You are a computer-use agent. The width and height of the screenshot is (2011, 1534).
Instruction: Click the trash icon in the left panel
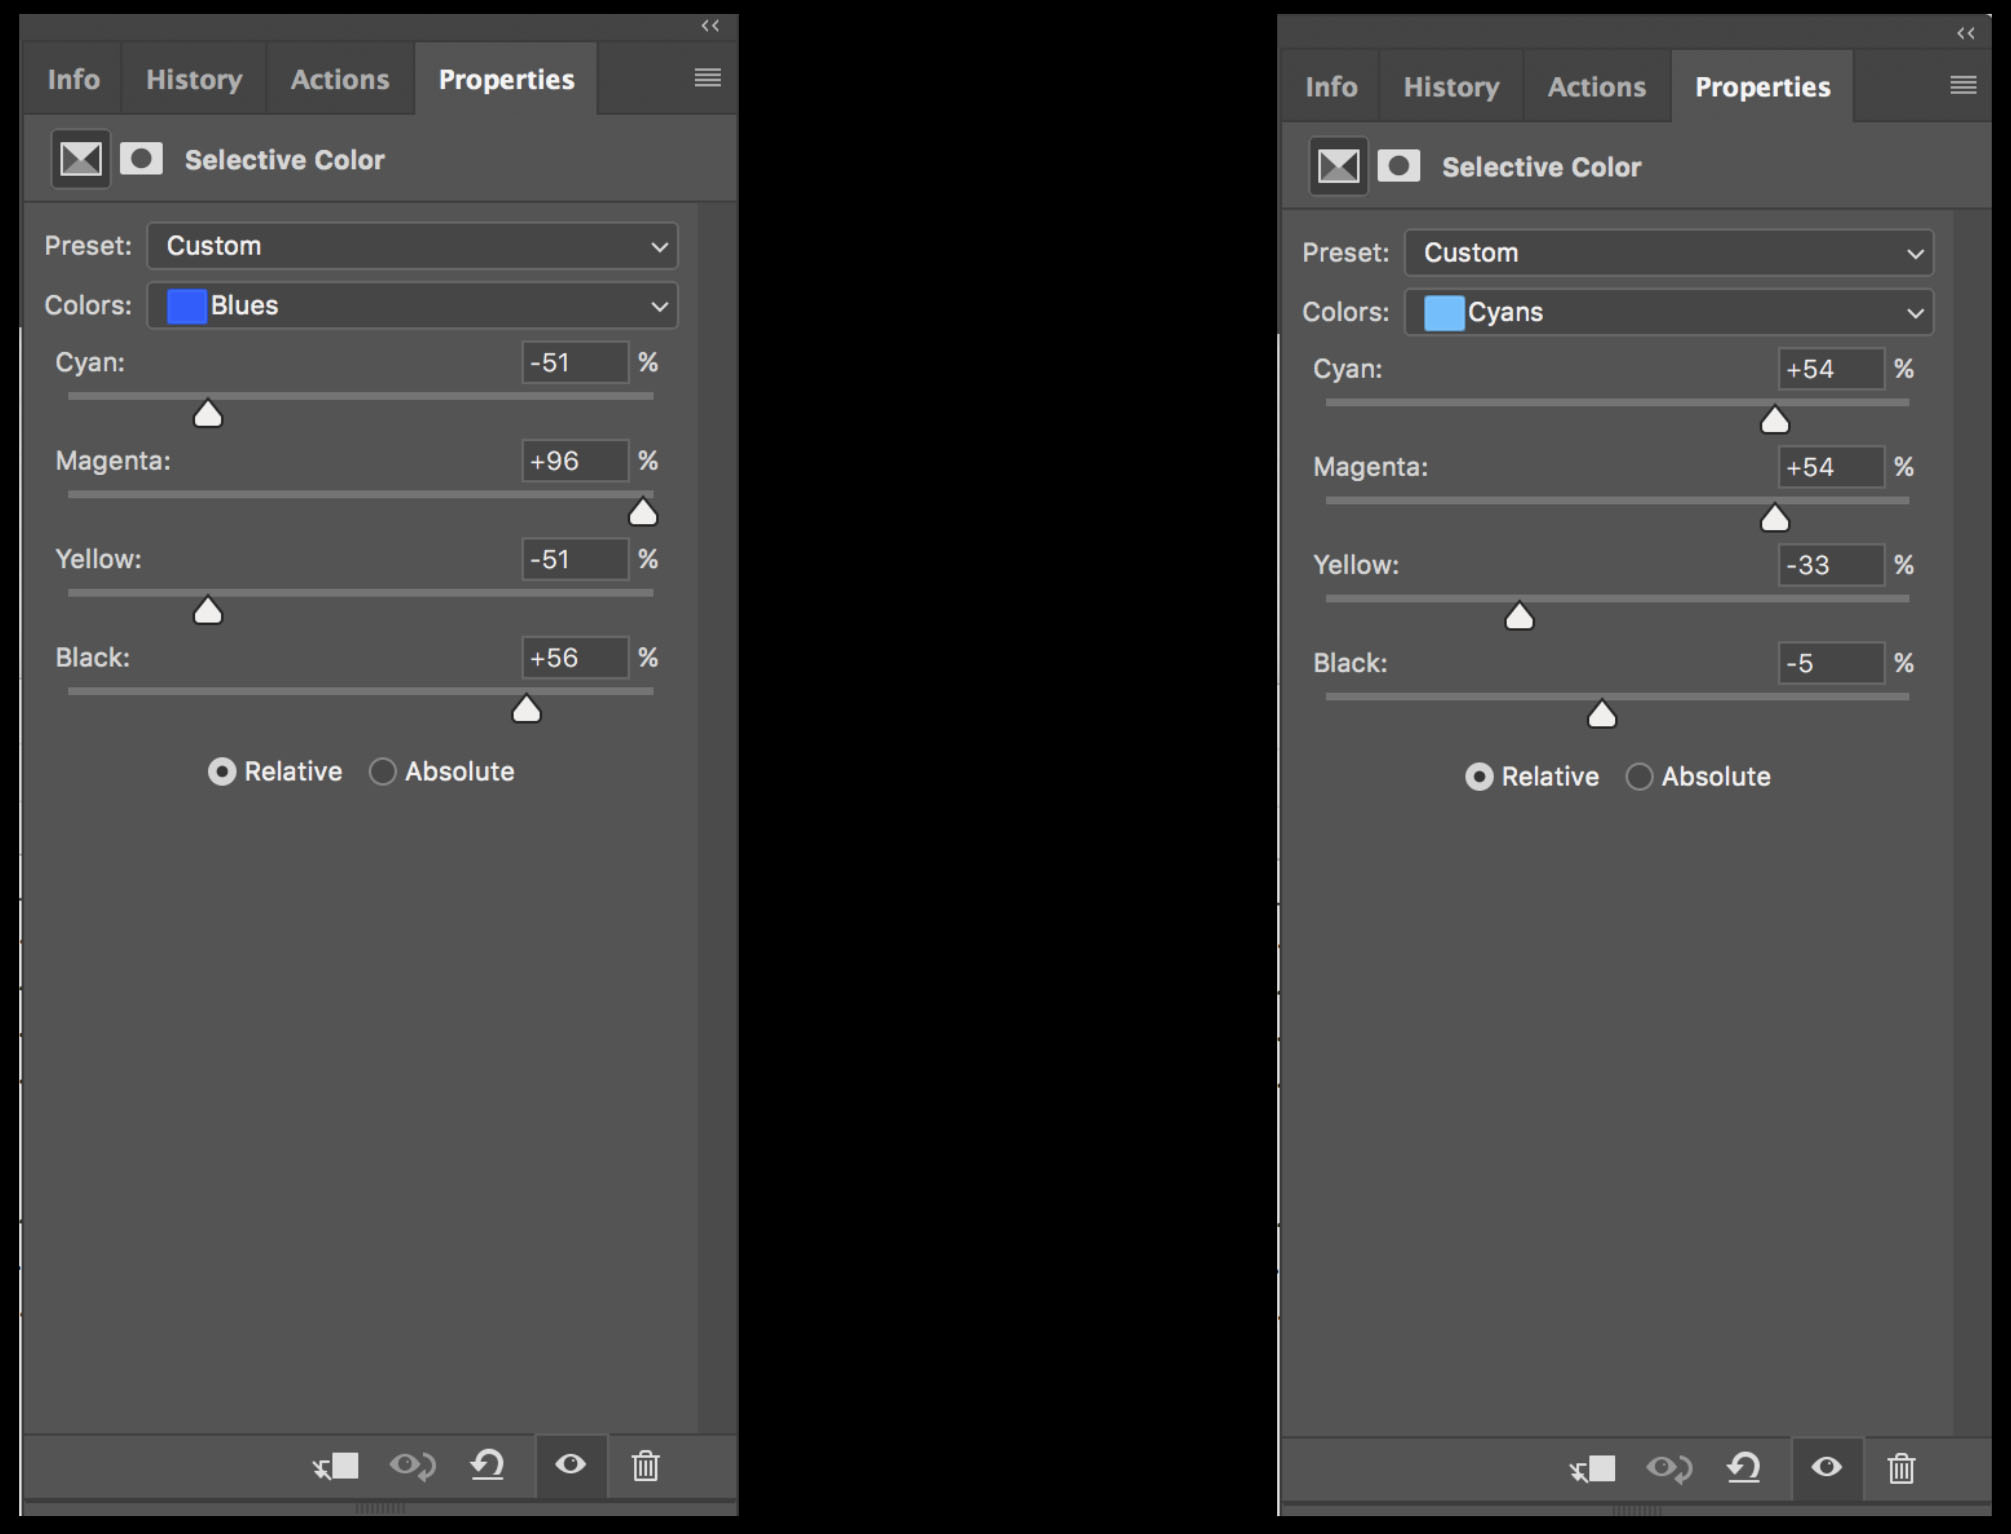coord(645,1466)
